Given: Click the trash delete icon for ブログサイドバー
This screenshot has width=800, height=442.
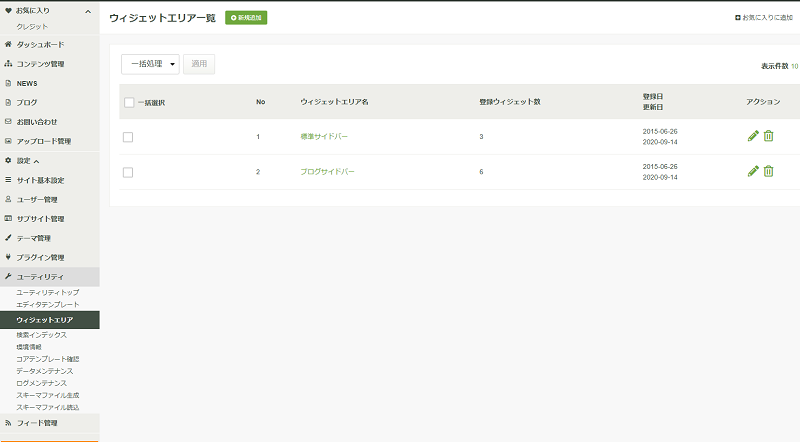Looking at the screenshot, I should (x=768, y=171).
